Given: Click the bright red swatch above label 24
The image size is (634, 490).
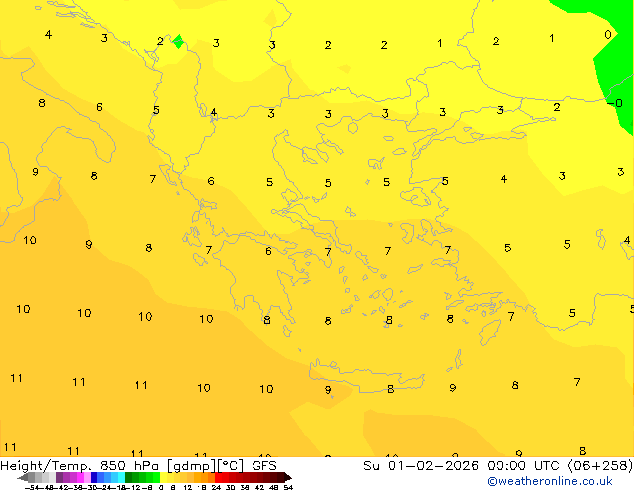Looking at the screenshot, I should click(218, 477).
